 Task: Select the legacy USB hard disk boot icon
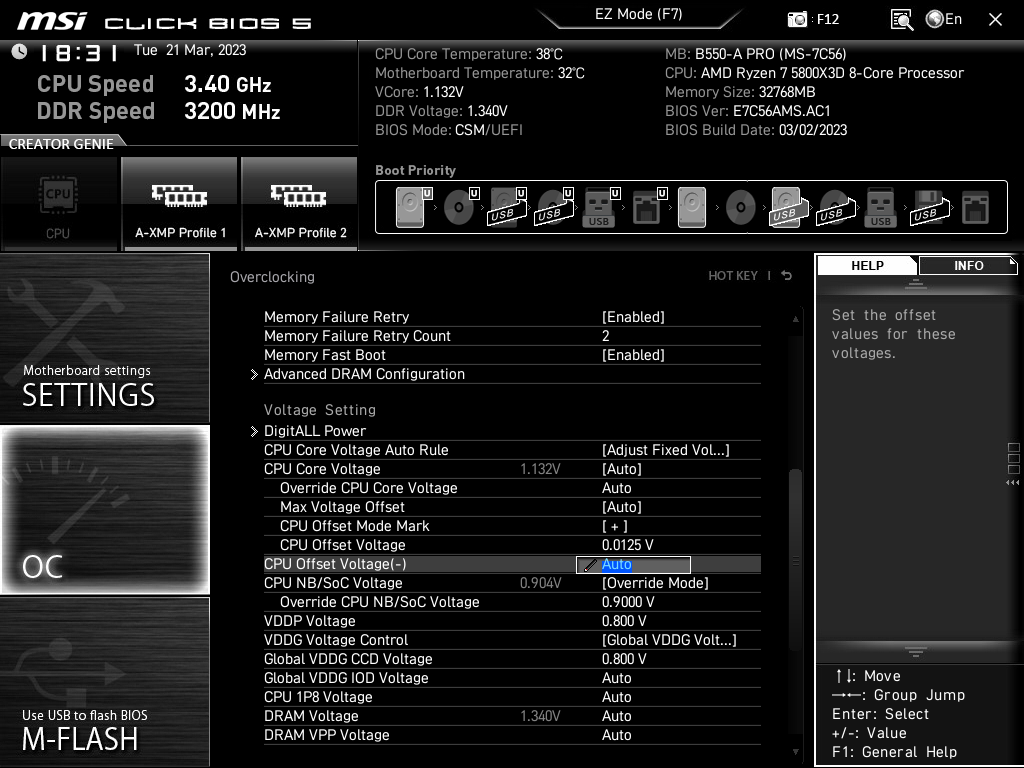(789, 207)
